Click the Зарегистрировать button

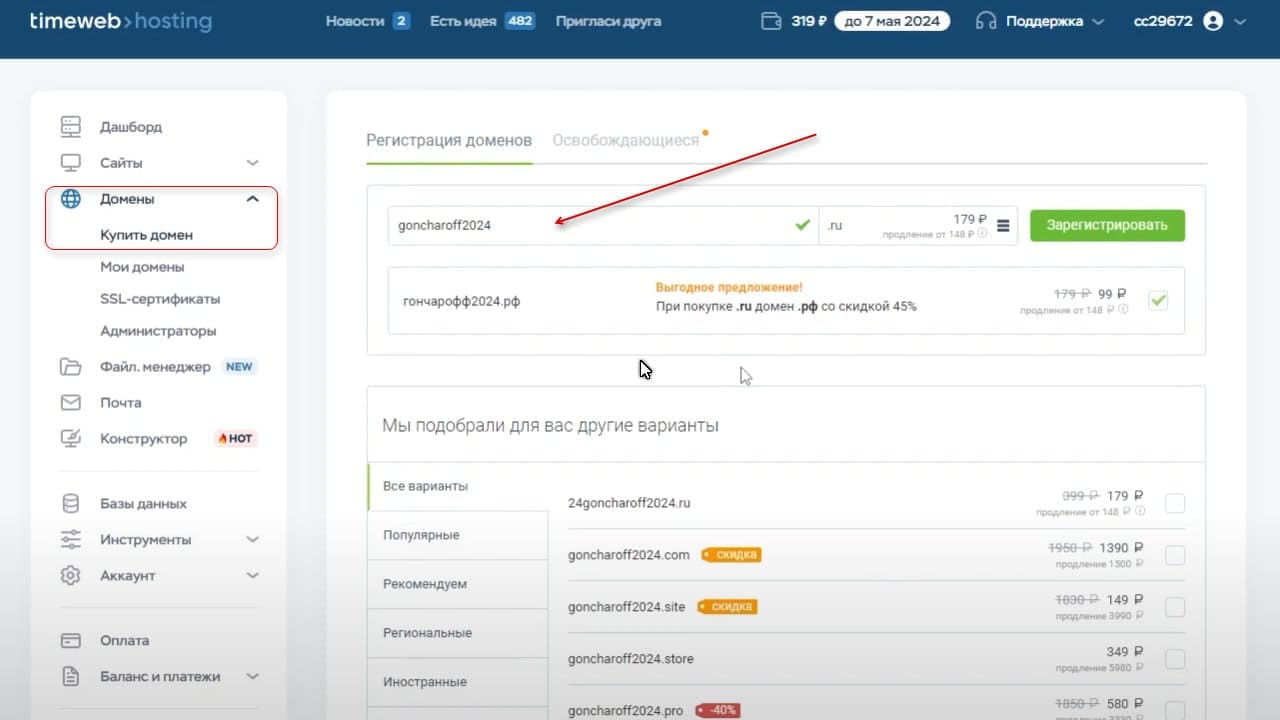point(1107,225)
